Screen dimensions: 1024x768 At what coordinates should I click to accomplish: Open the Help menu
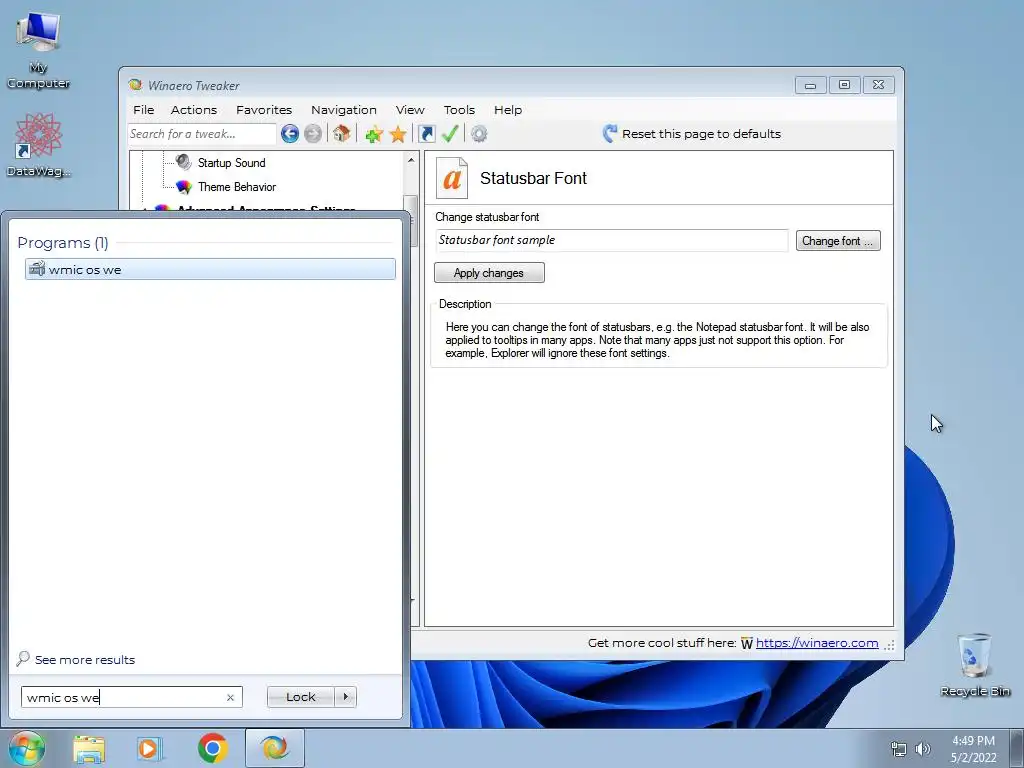click(x=508, y=110)
